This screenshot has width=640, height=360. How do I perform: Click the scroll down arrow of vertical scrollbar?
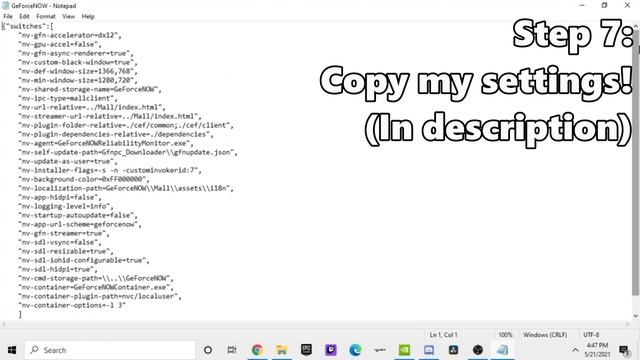pyautogui.click(x=636, y=316)
